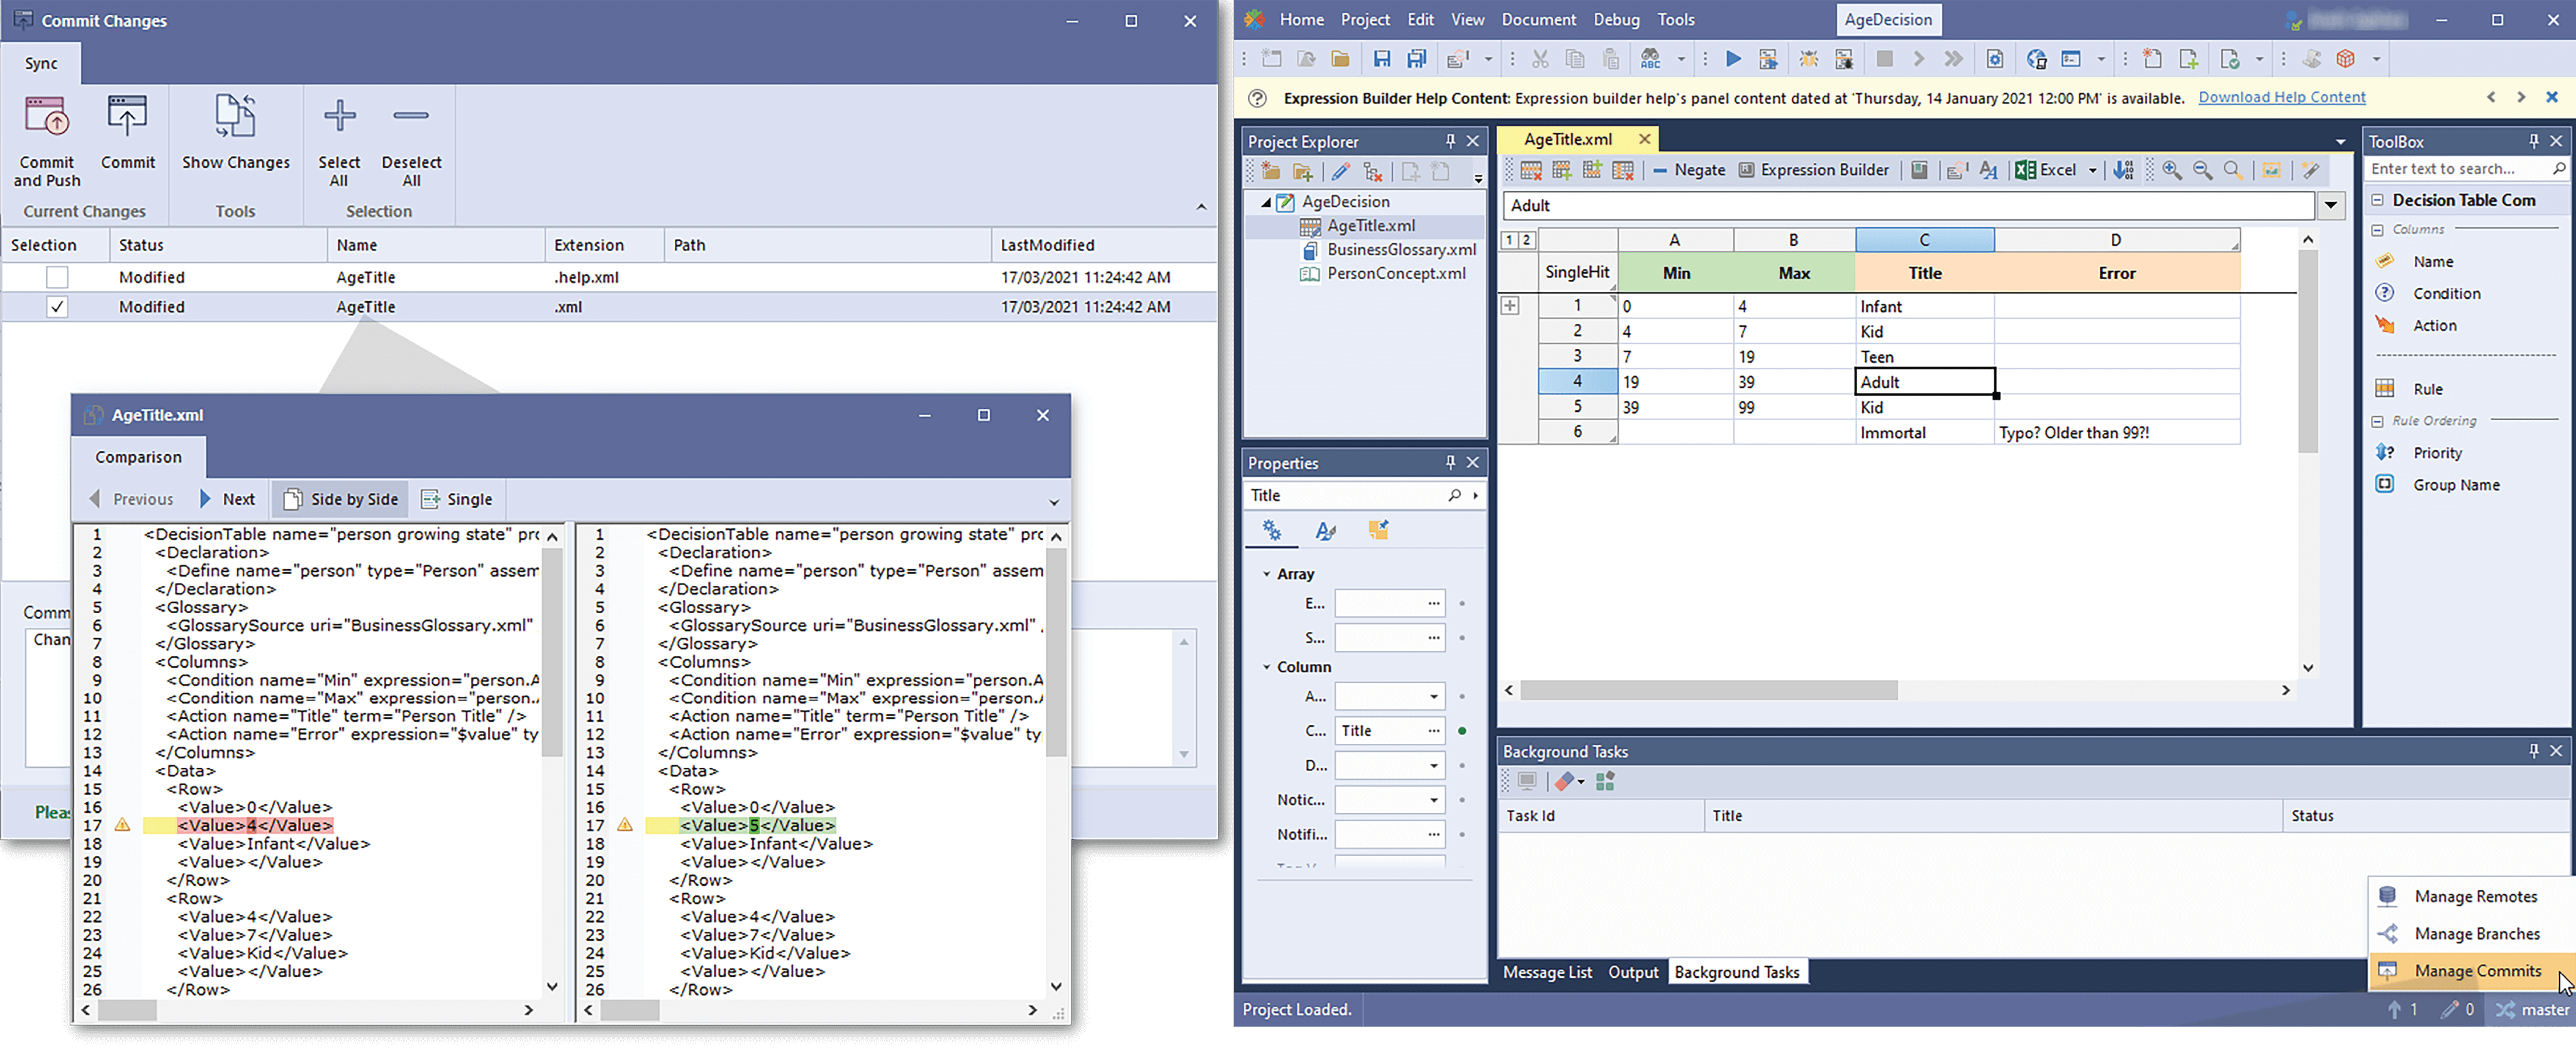Click the Deselect All minus icon
The image size is (2576, 1052).
point(411,116)
